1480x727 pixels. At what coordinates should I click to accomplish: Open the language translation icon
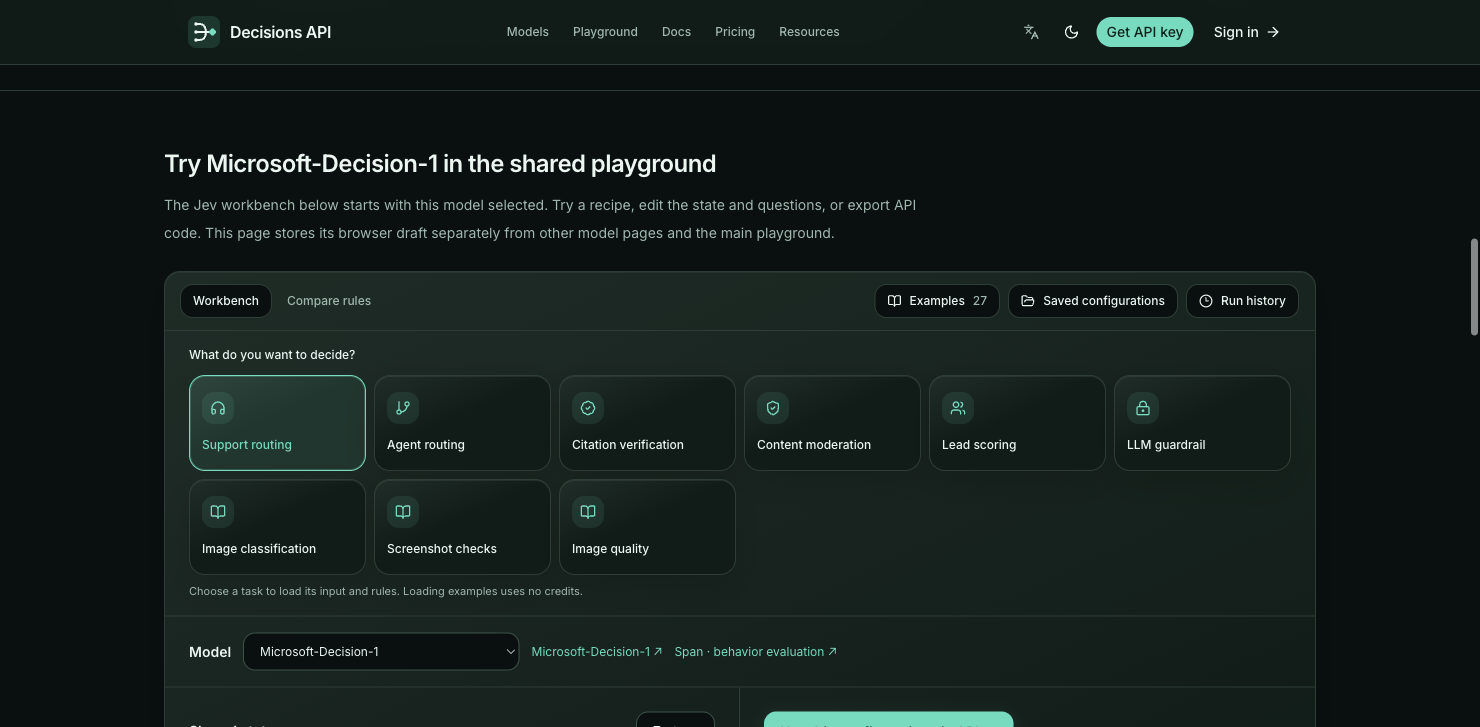[1031, 32]
